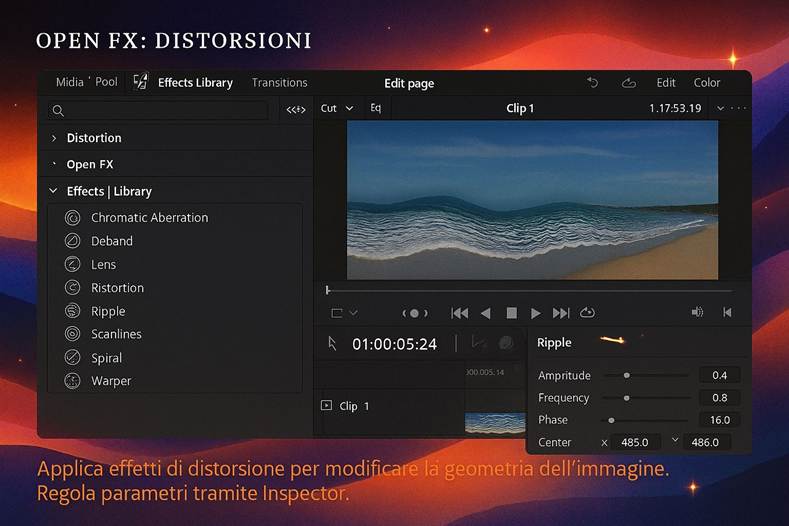Screen dimensions: 789x526
Task: Click the Amplitude value 0.4 field
Action: 720,375
